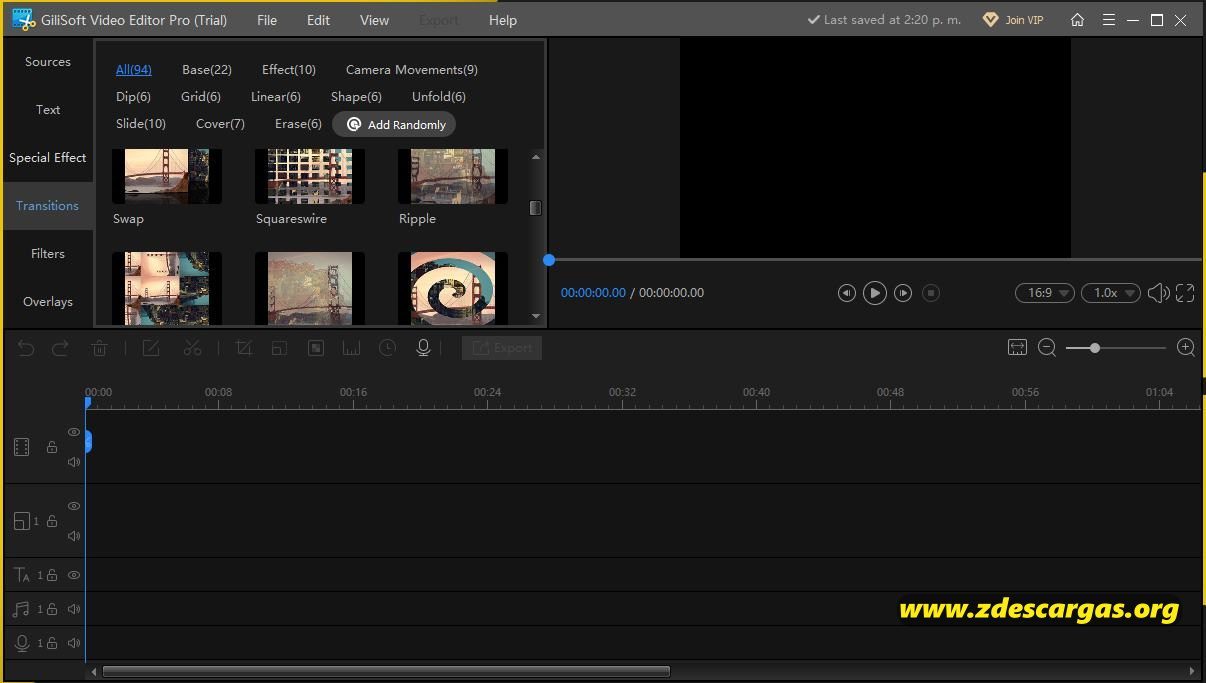Click the voice track microphone icon
This screenshot has height=683, width=1206.
click(x=22, y=643)
